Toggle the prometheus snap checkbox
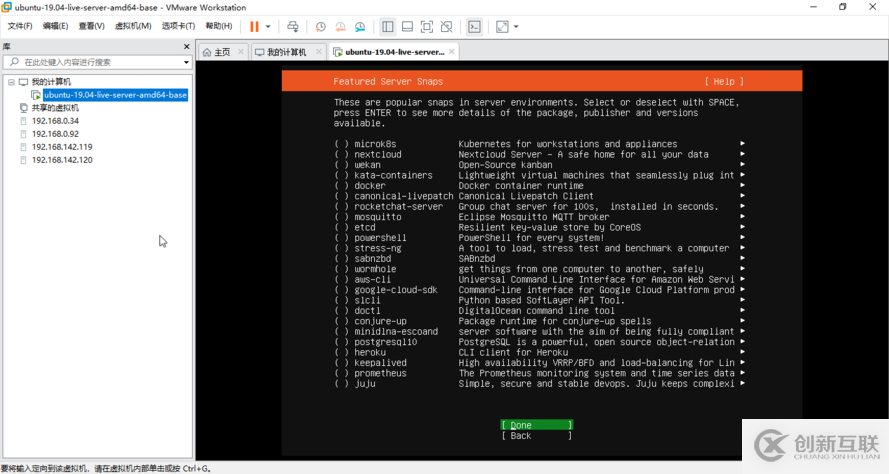The height and width of the screenshot is (474, 889). pyautogui.click(x=342, y=374)
